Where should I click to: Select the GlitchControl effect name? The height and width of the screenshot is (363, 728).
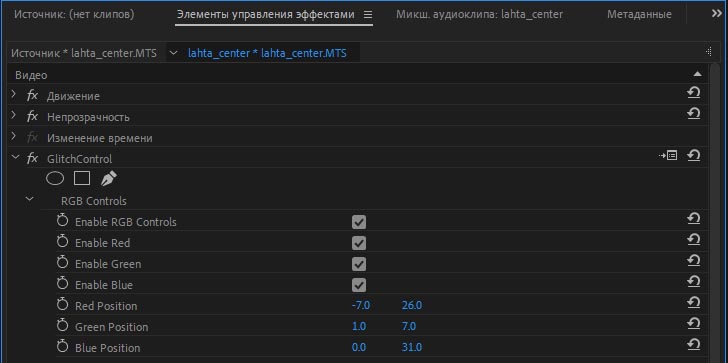79,159
